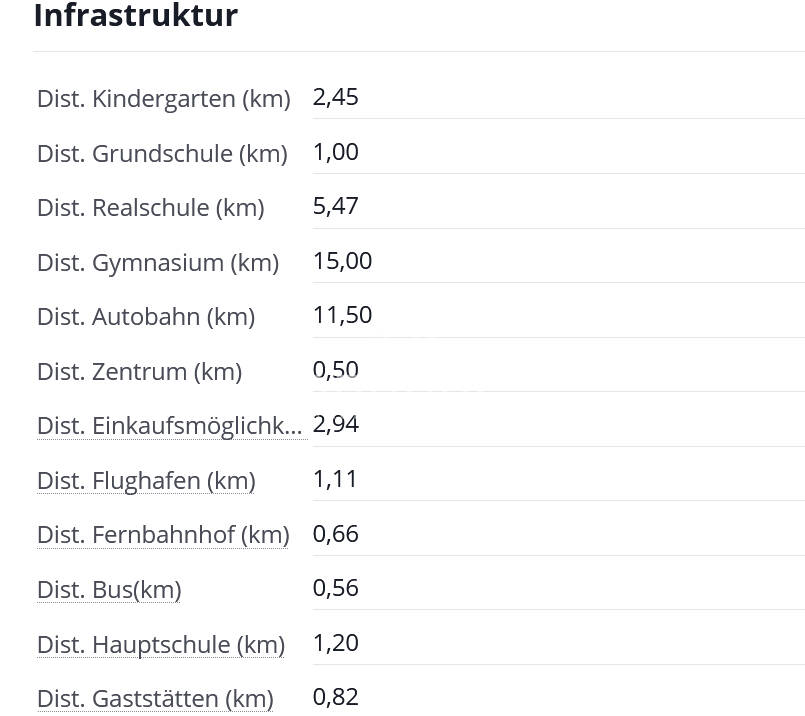Click the Dist. Zentrum (km) label
This screenshot has height=716, width=805.
tap(139, 372)
